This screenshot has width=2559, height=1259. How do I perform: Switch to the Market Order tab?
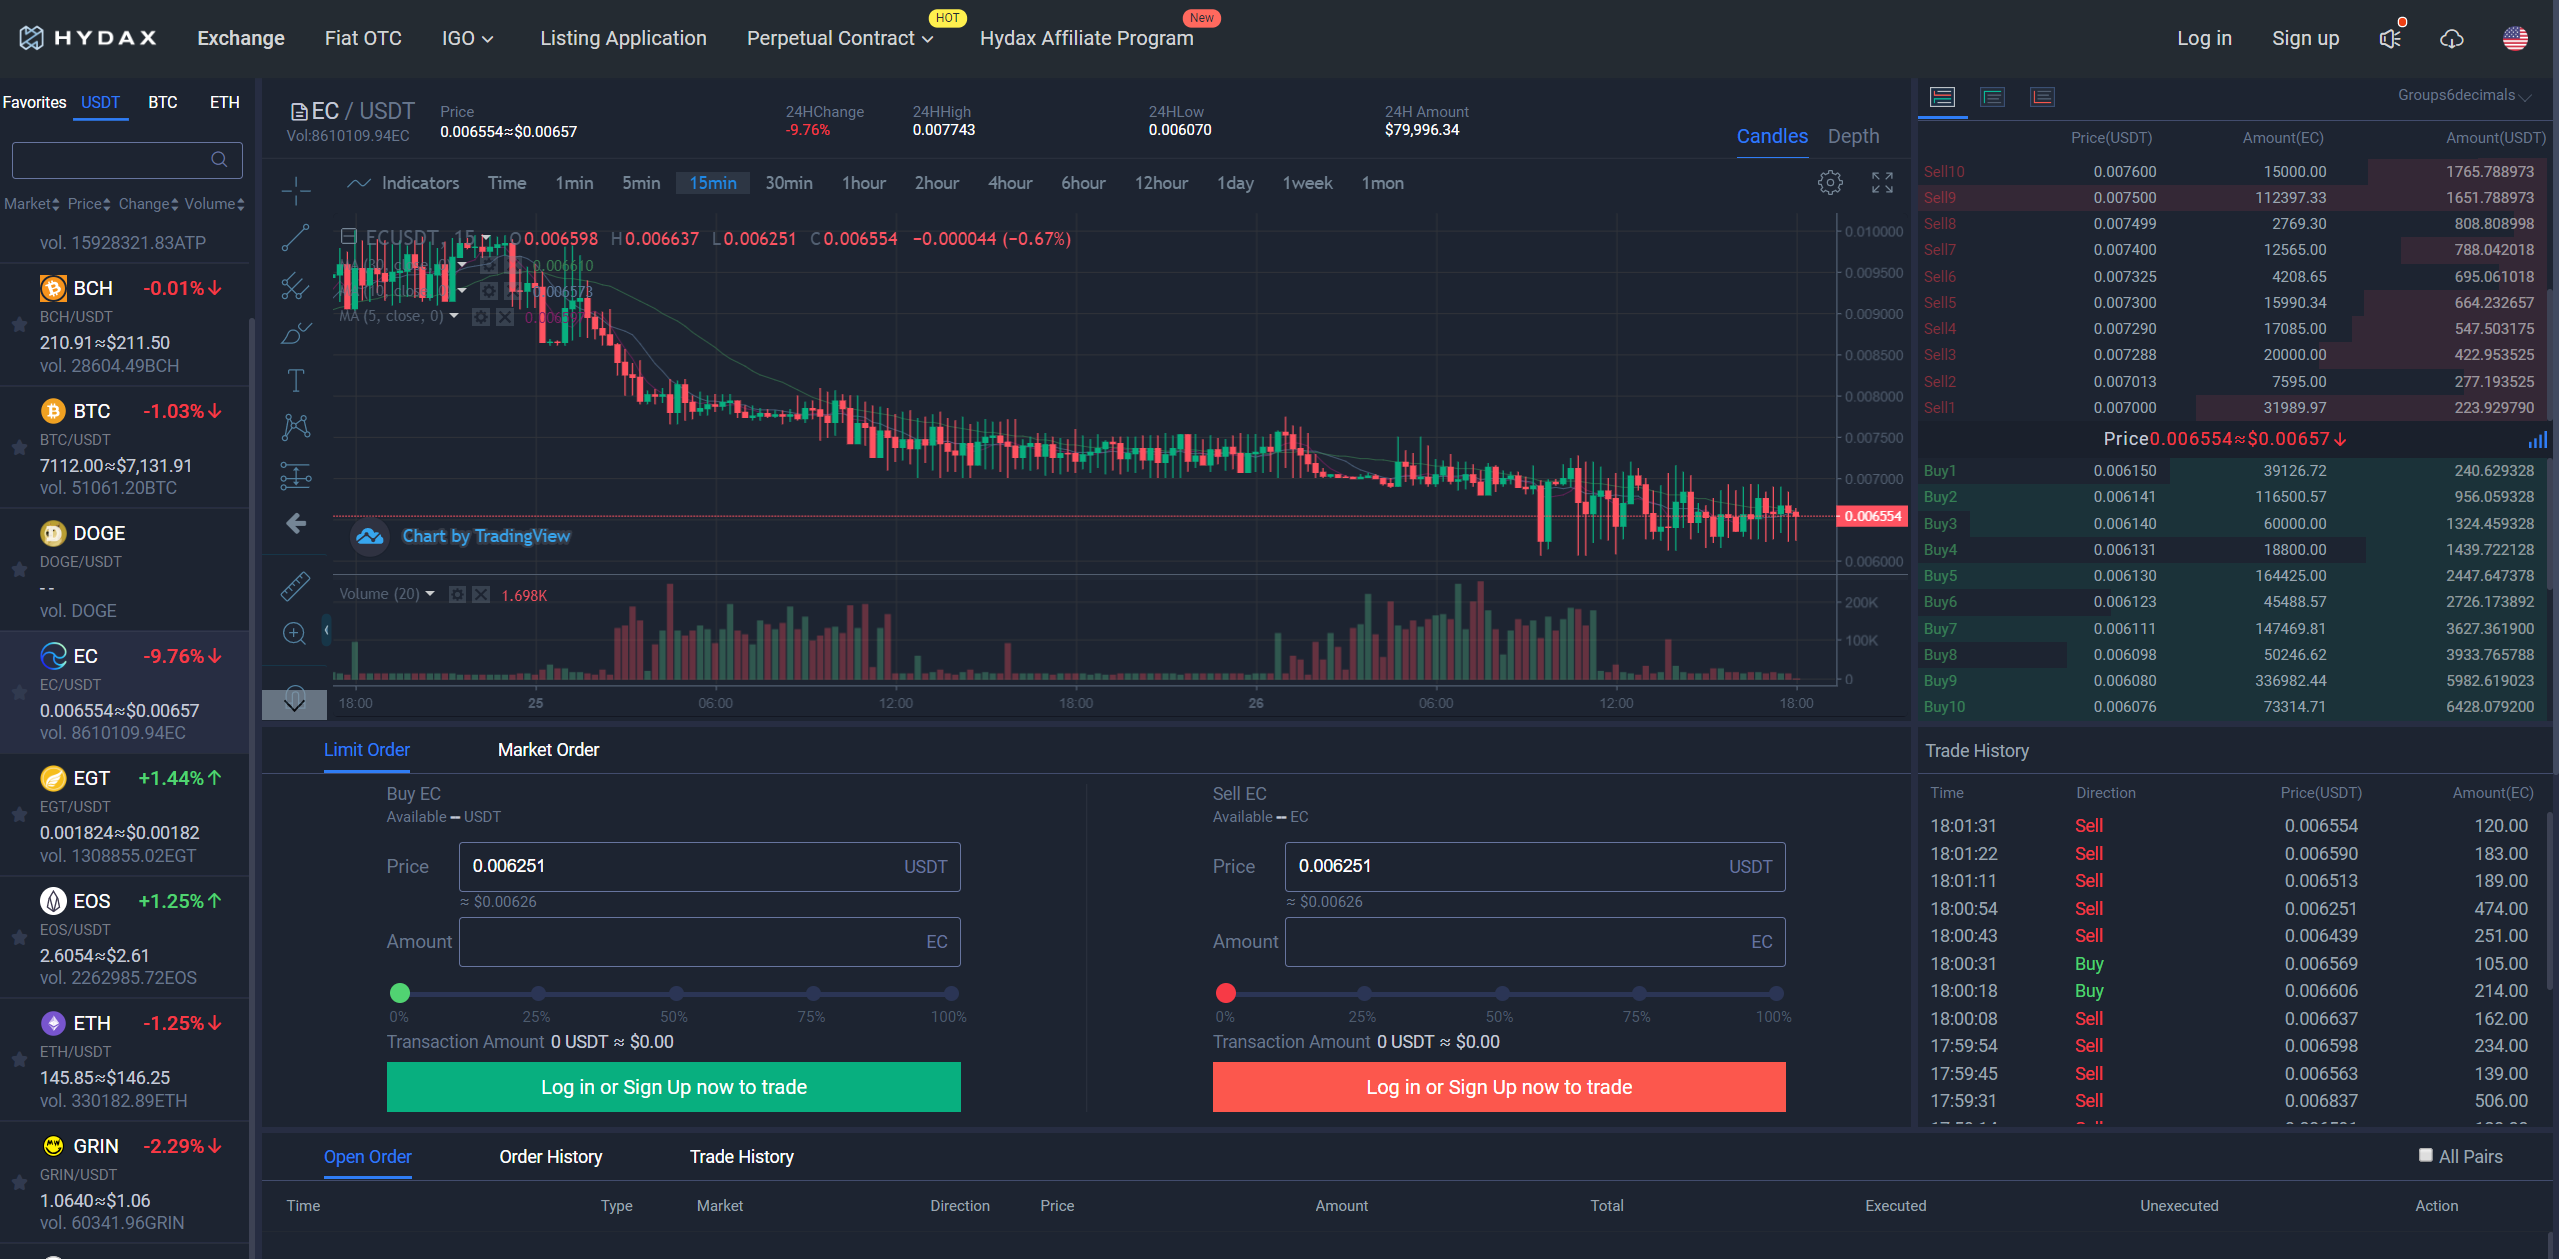click(x=548, y=750)
